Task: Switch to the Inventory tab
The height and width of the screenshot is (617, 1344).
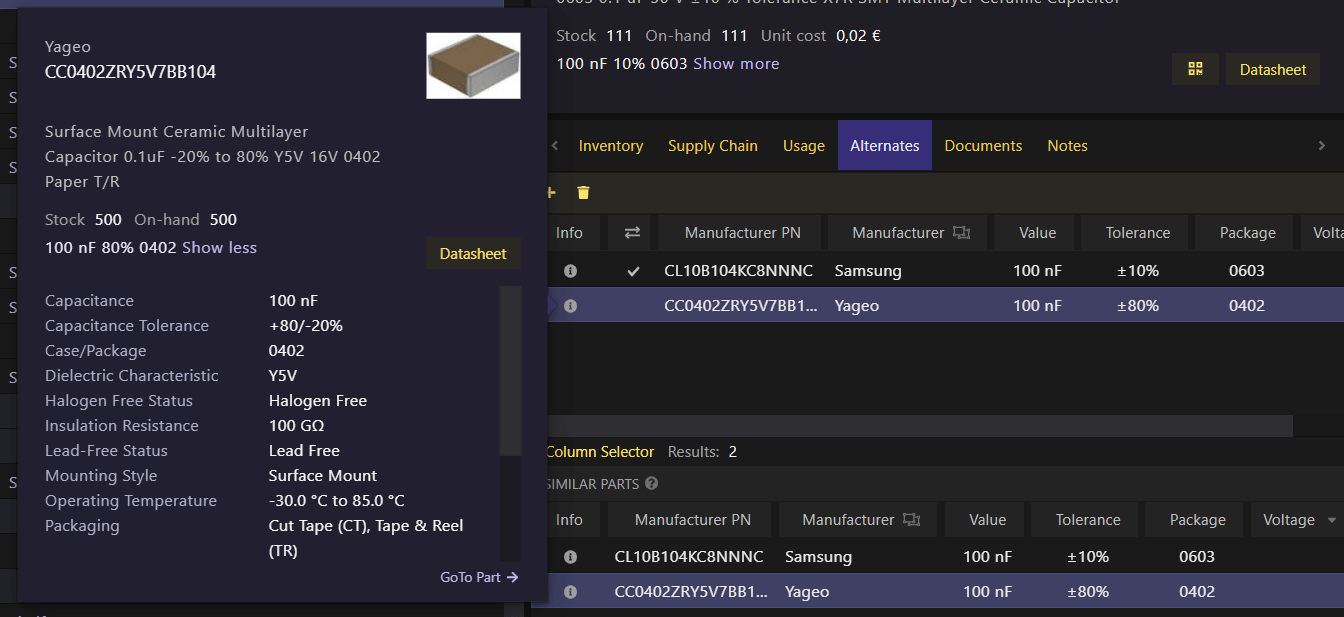Action: (x=610, y=146)
